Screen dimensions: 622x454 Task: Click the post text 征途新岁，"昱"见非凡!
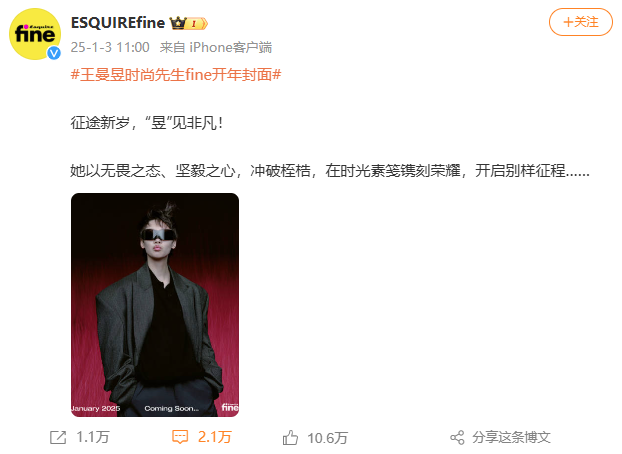147,123
